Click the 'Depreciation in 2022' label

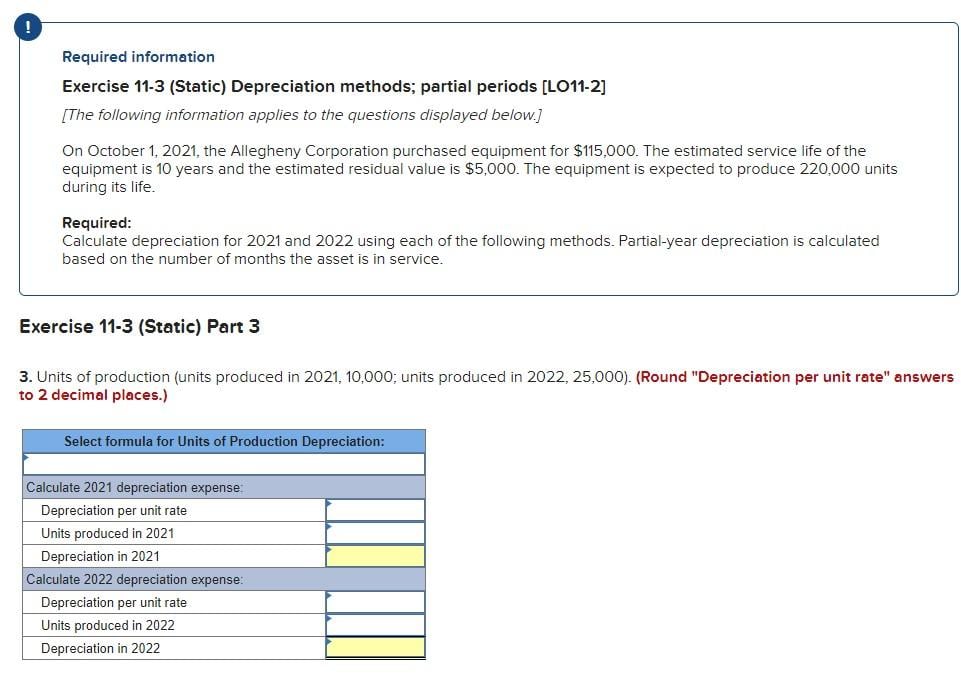[101, 649]
